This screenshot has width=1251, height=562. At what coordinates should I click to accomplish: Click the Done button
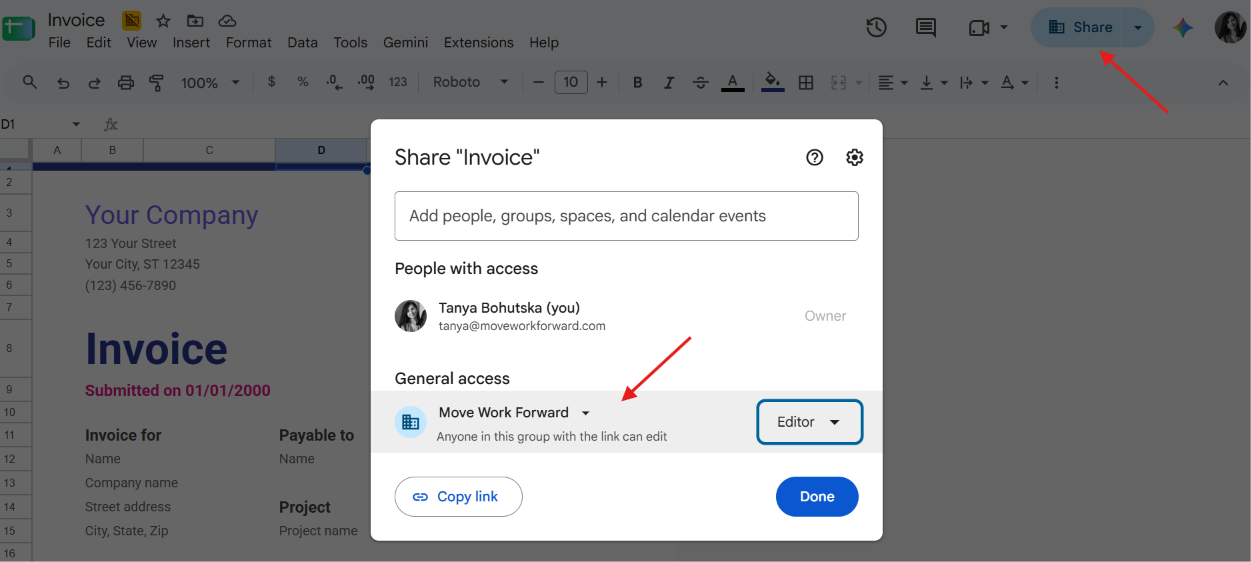point(817,497)
